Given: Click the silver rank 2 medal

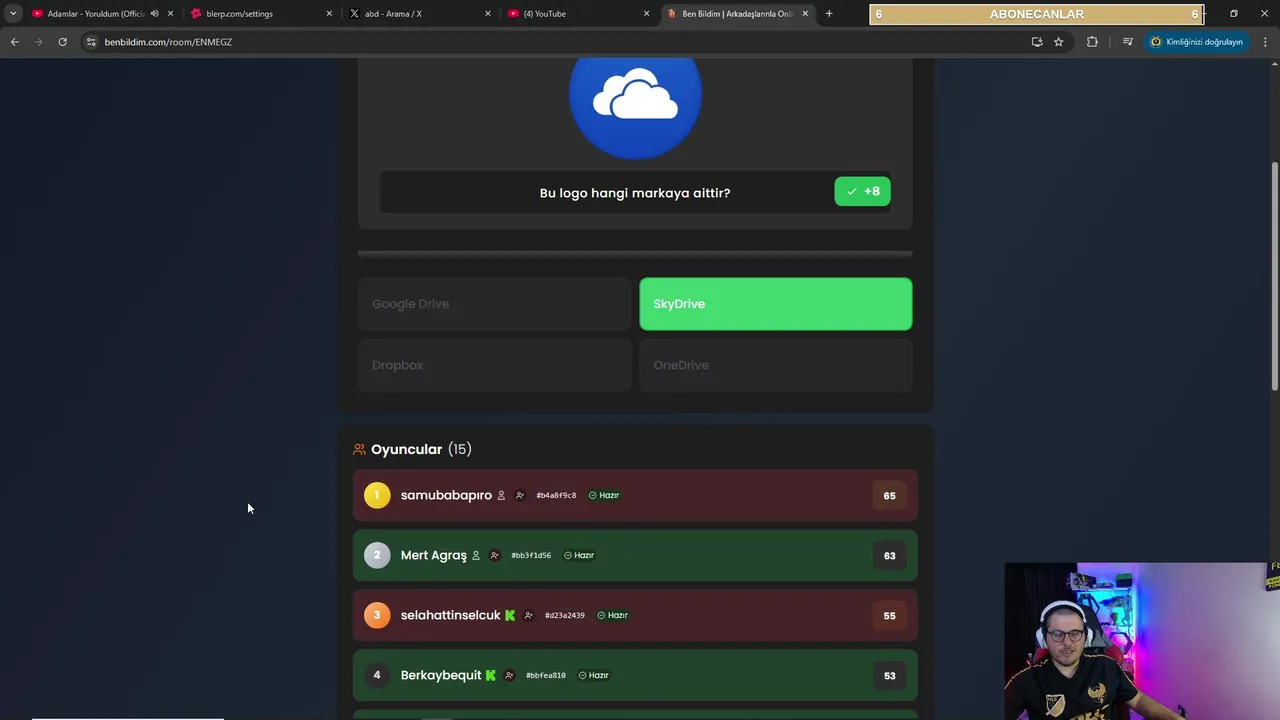Looking at the screenshot, I should [x=377, y=555].
